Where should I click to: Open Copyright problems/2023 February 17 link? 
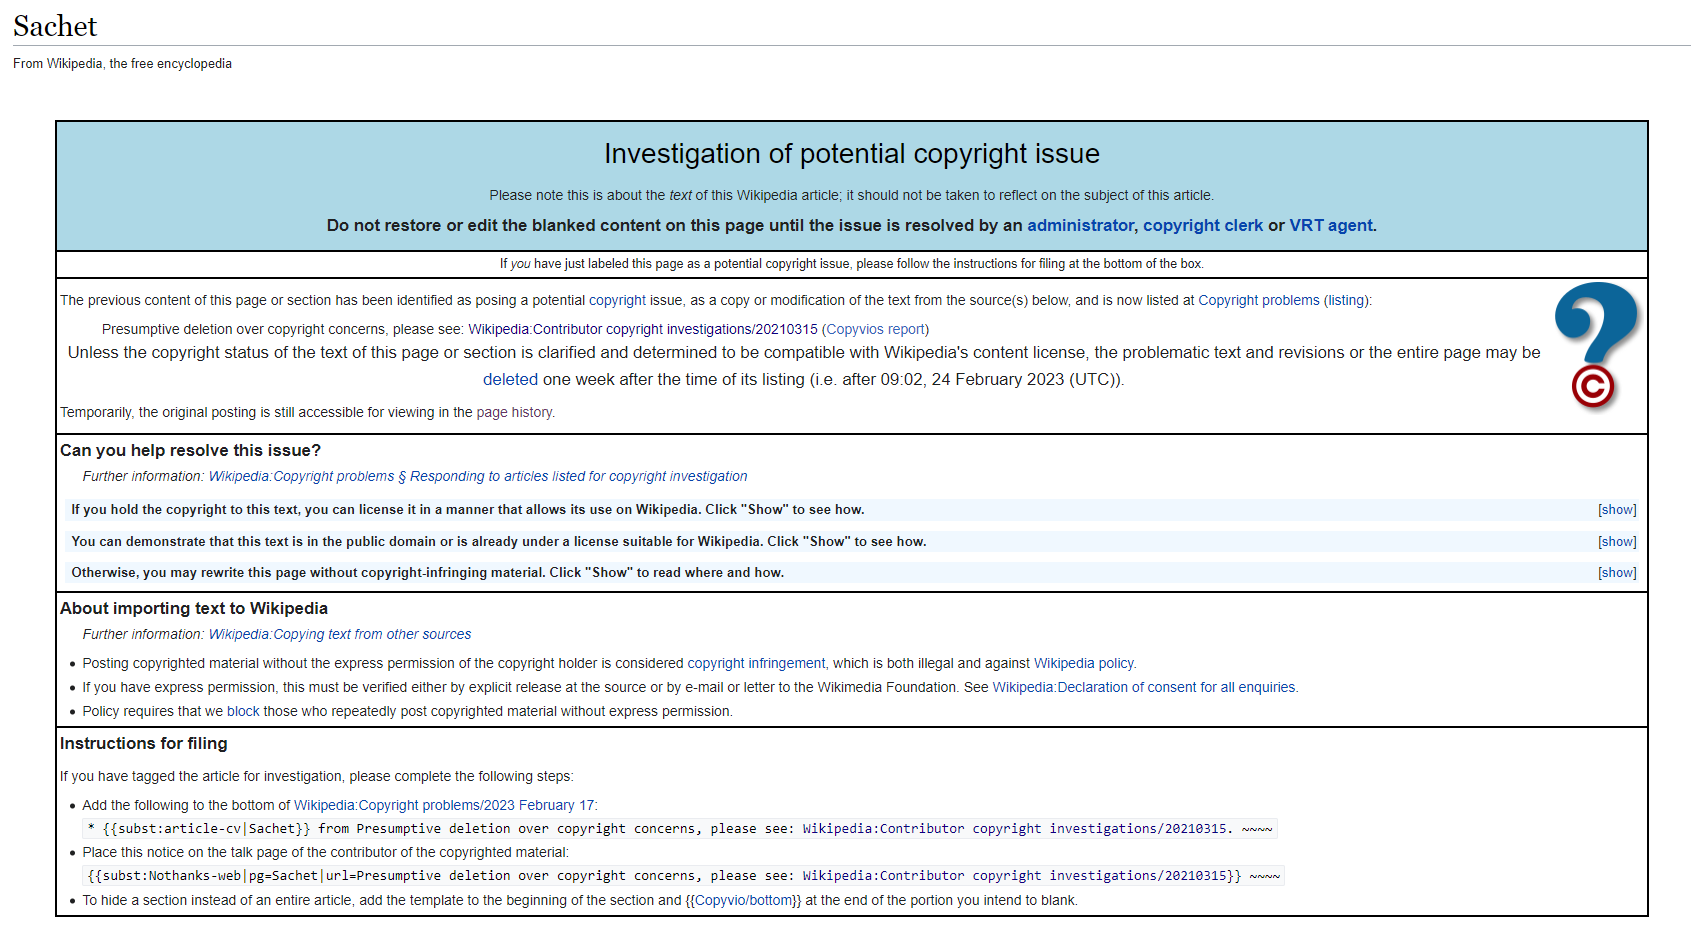(x=444, y=806)
